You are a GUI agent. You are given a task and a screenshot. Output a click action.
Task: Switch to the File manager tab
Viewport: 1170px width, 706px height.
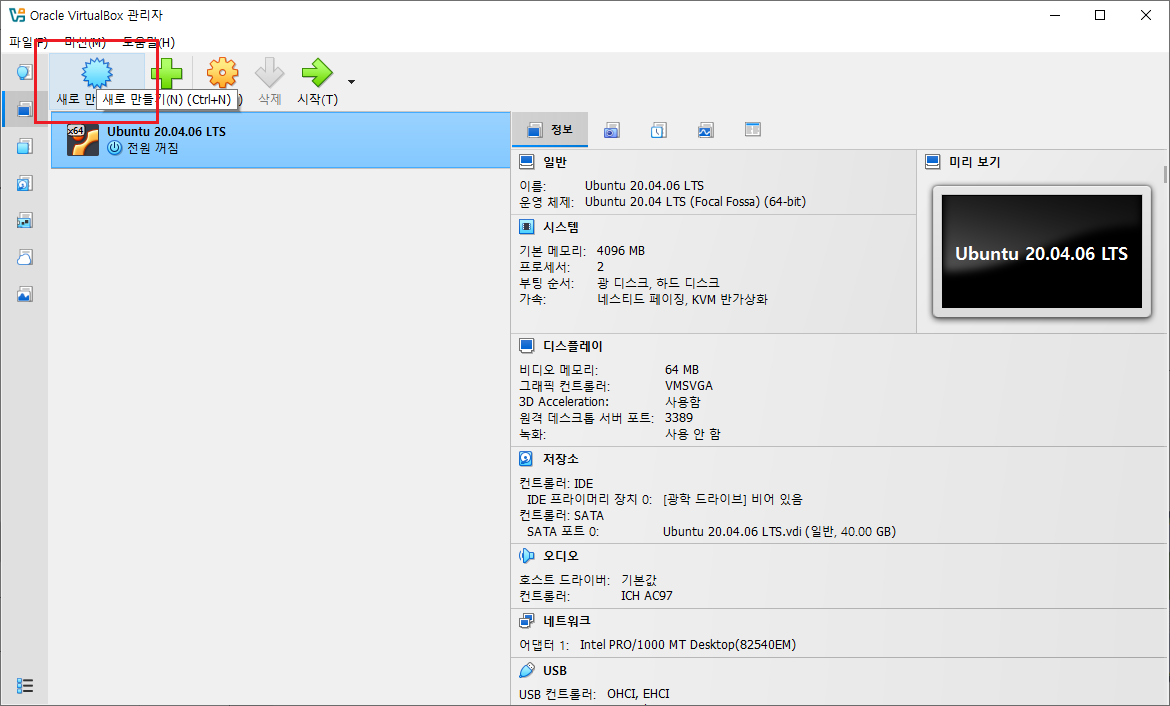coord(753,130)
